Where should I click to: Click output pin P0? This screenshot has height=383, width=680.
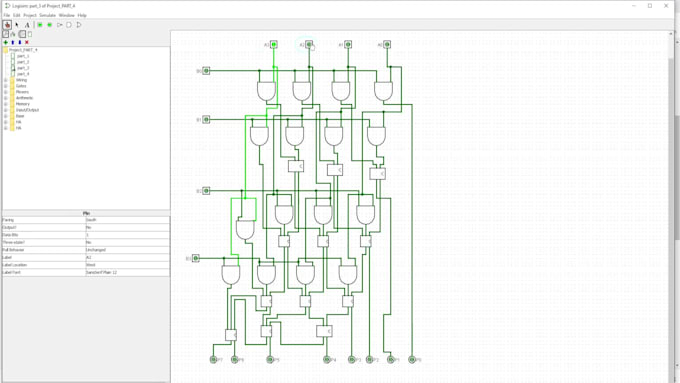412,360
